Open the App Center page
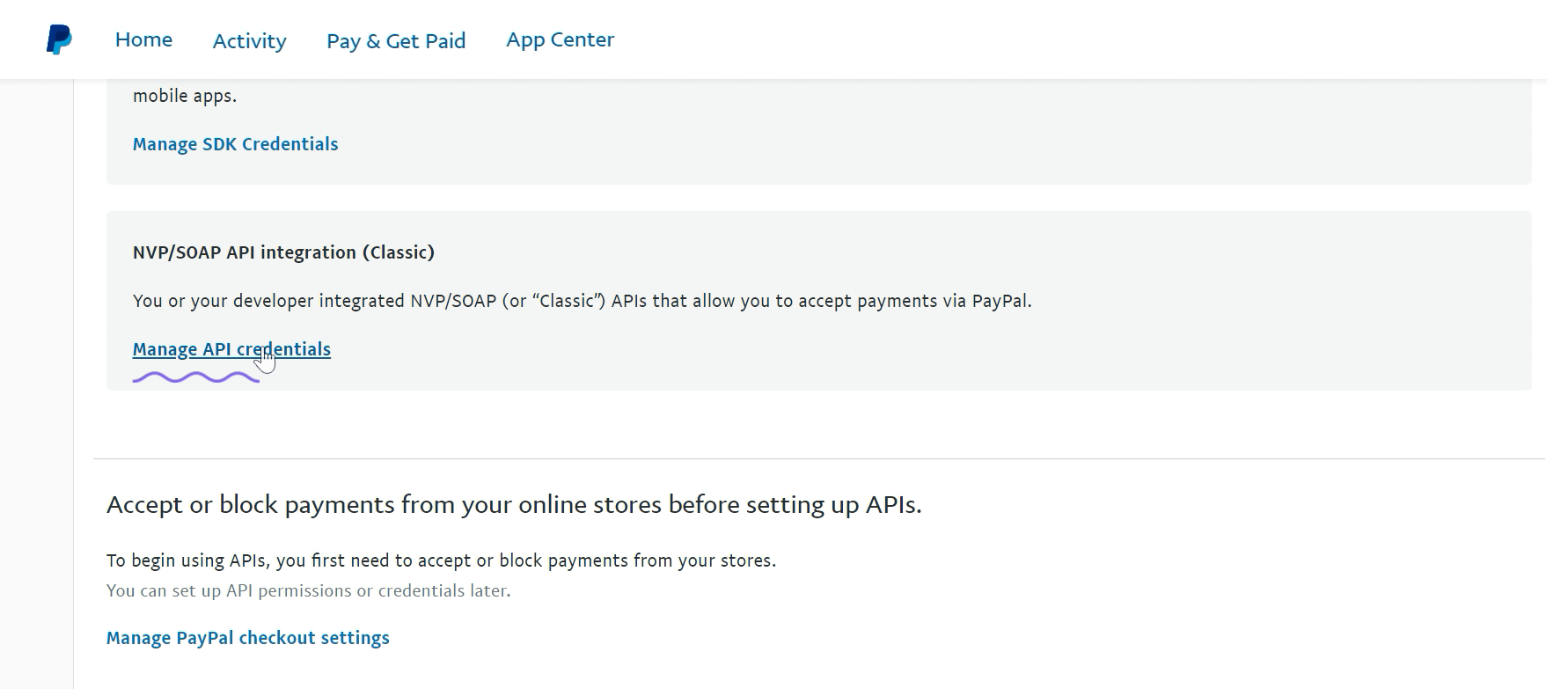This screenshot has height=689, width=1547. tap(560, 40)
